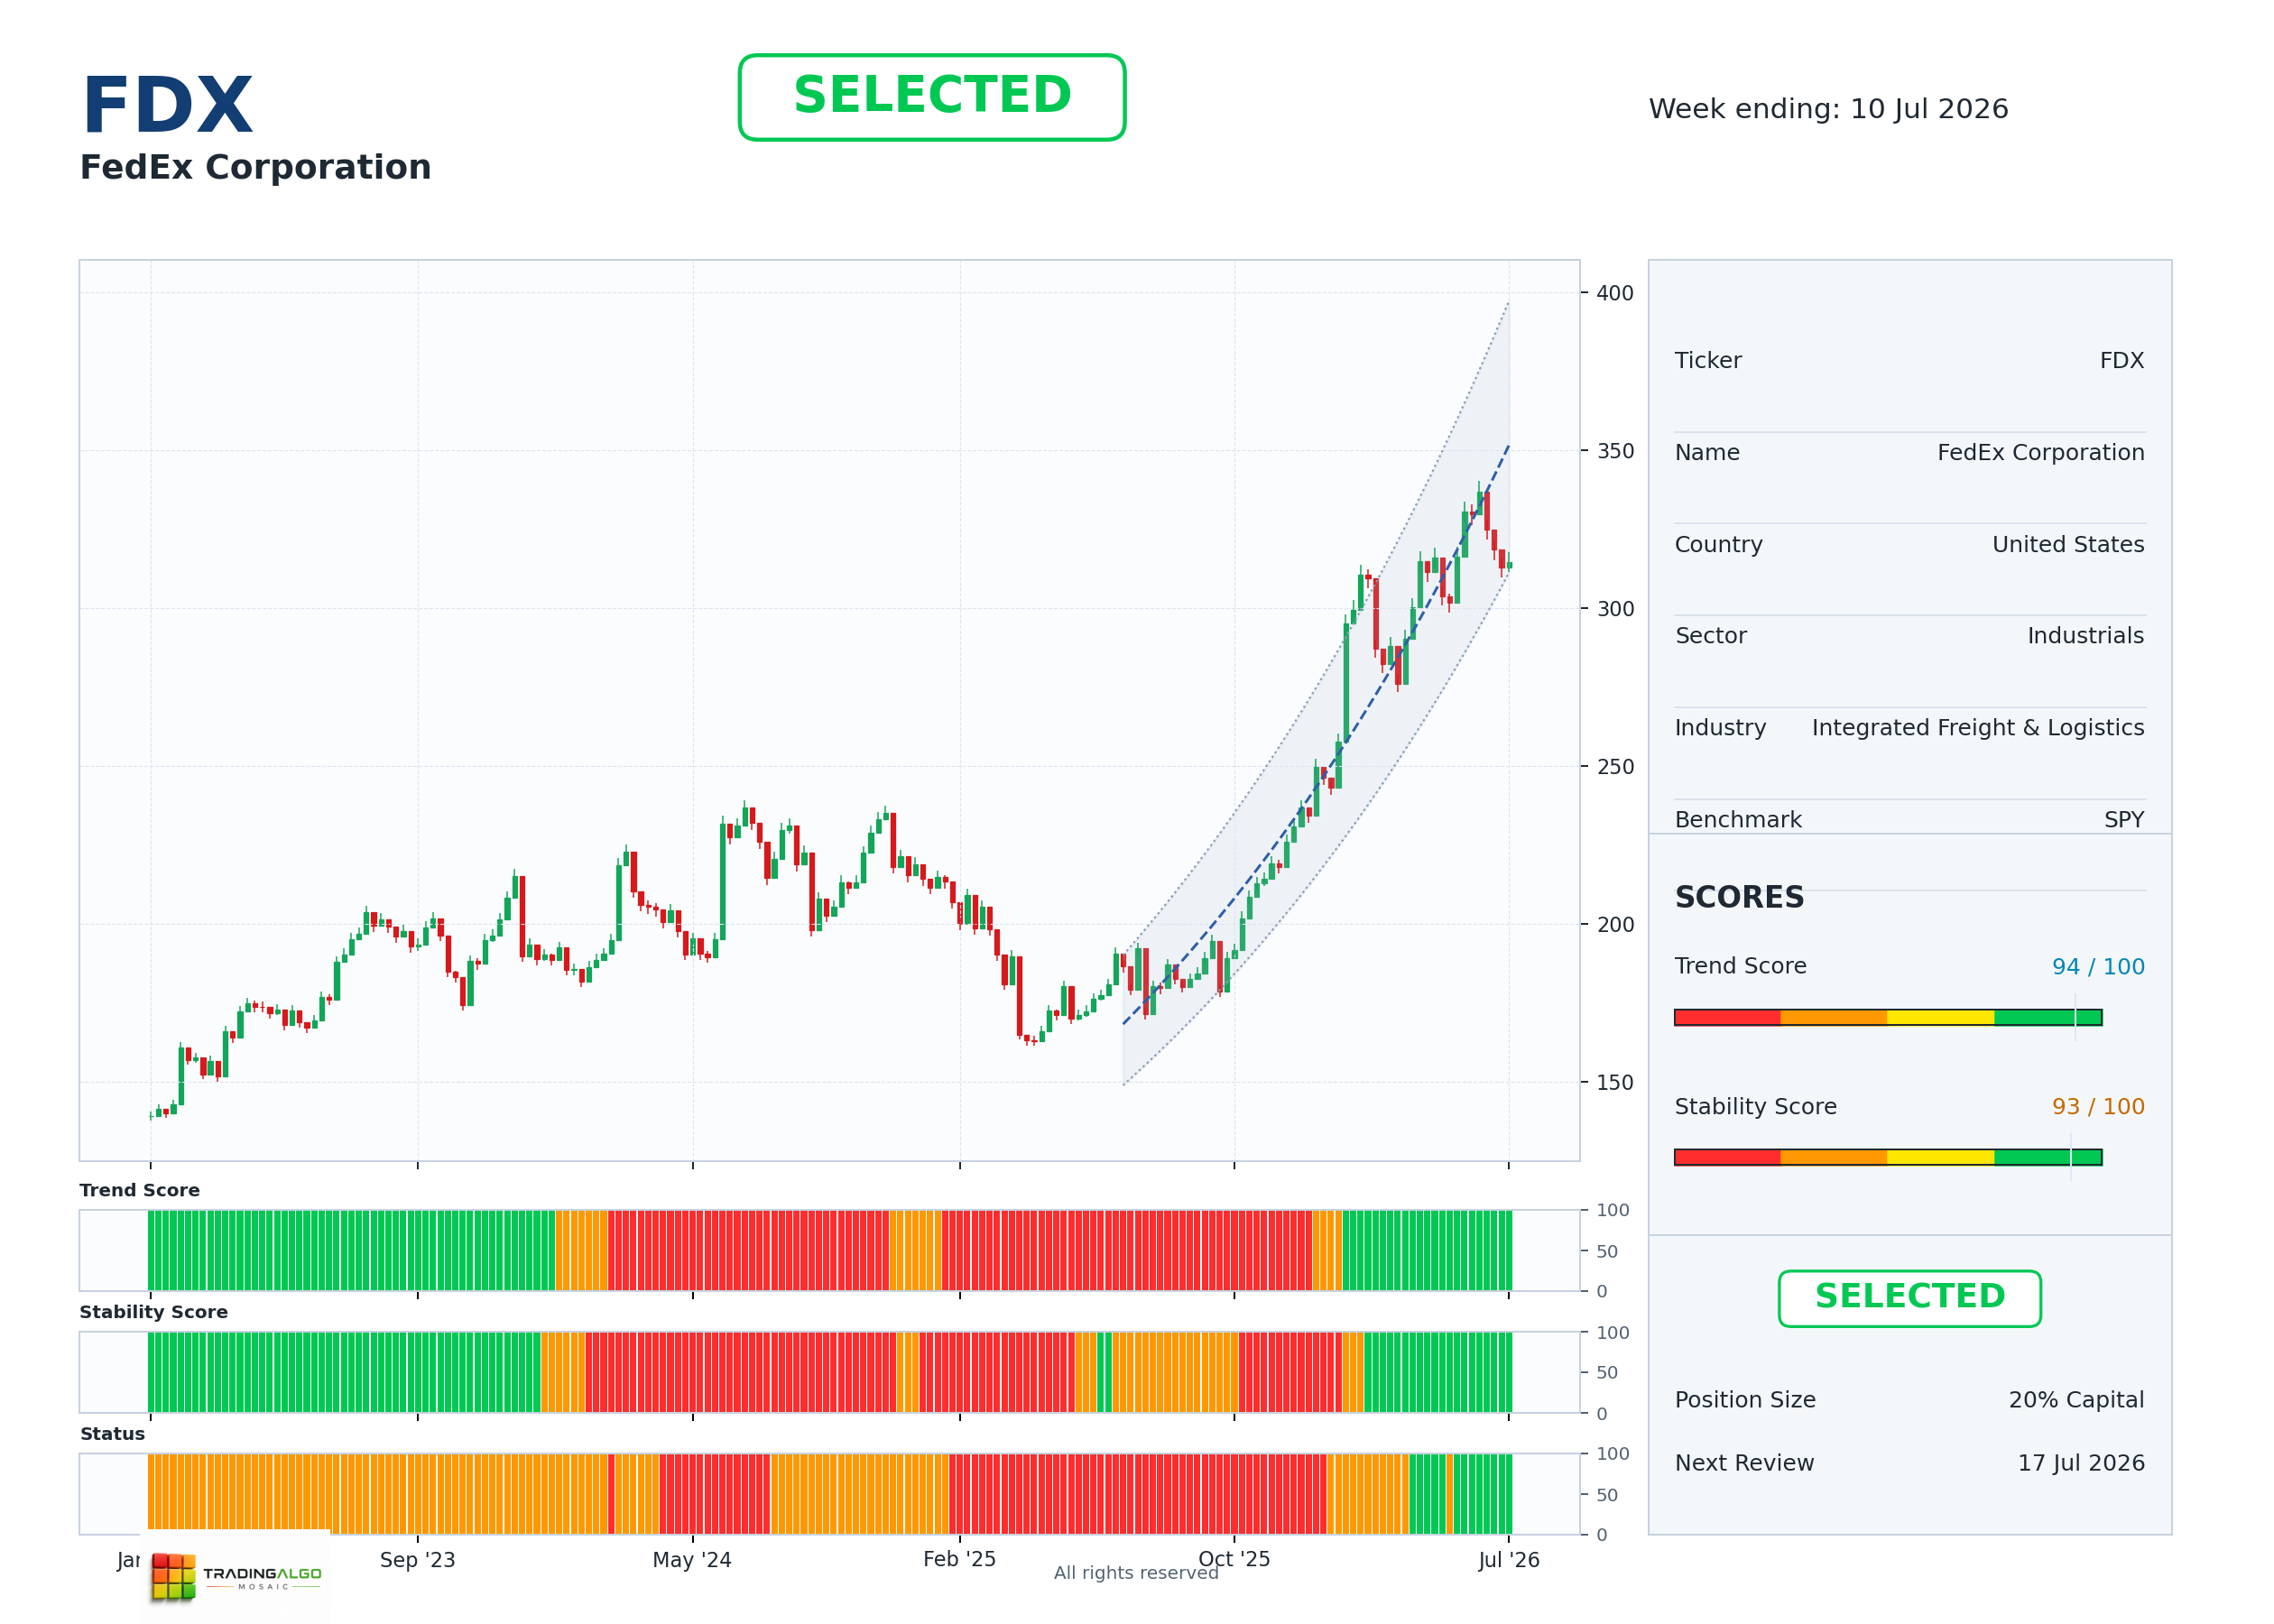Click the 'FedEx Corporation' subtitle under FDX
This screenshot has width=2274, height=1624.
pyautogui.click(x=255, y=167)
